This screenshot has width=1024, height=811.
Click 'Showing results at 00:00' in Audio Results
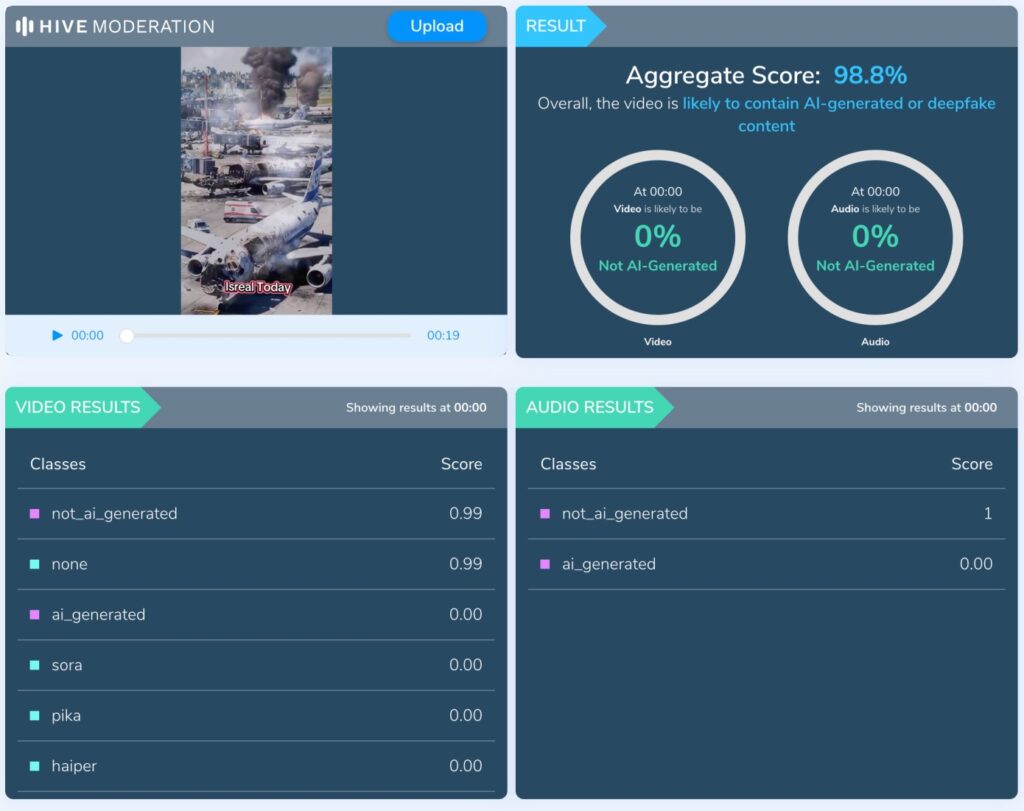pyautogui.click(x=926, y=407)
